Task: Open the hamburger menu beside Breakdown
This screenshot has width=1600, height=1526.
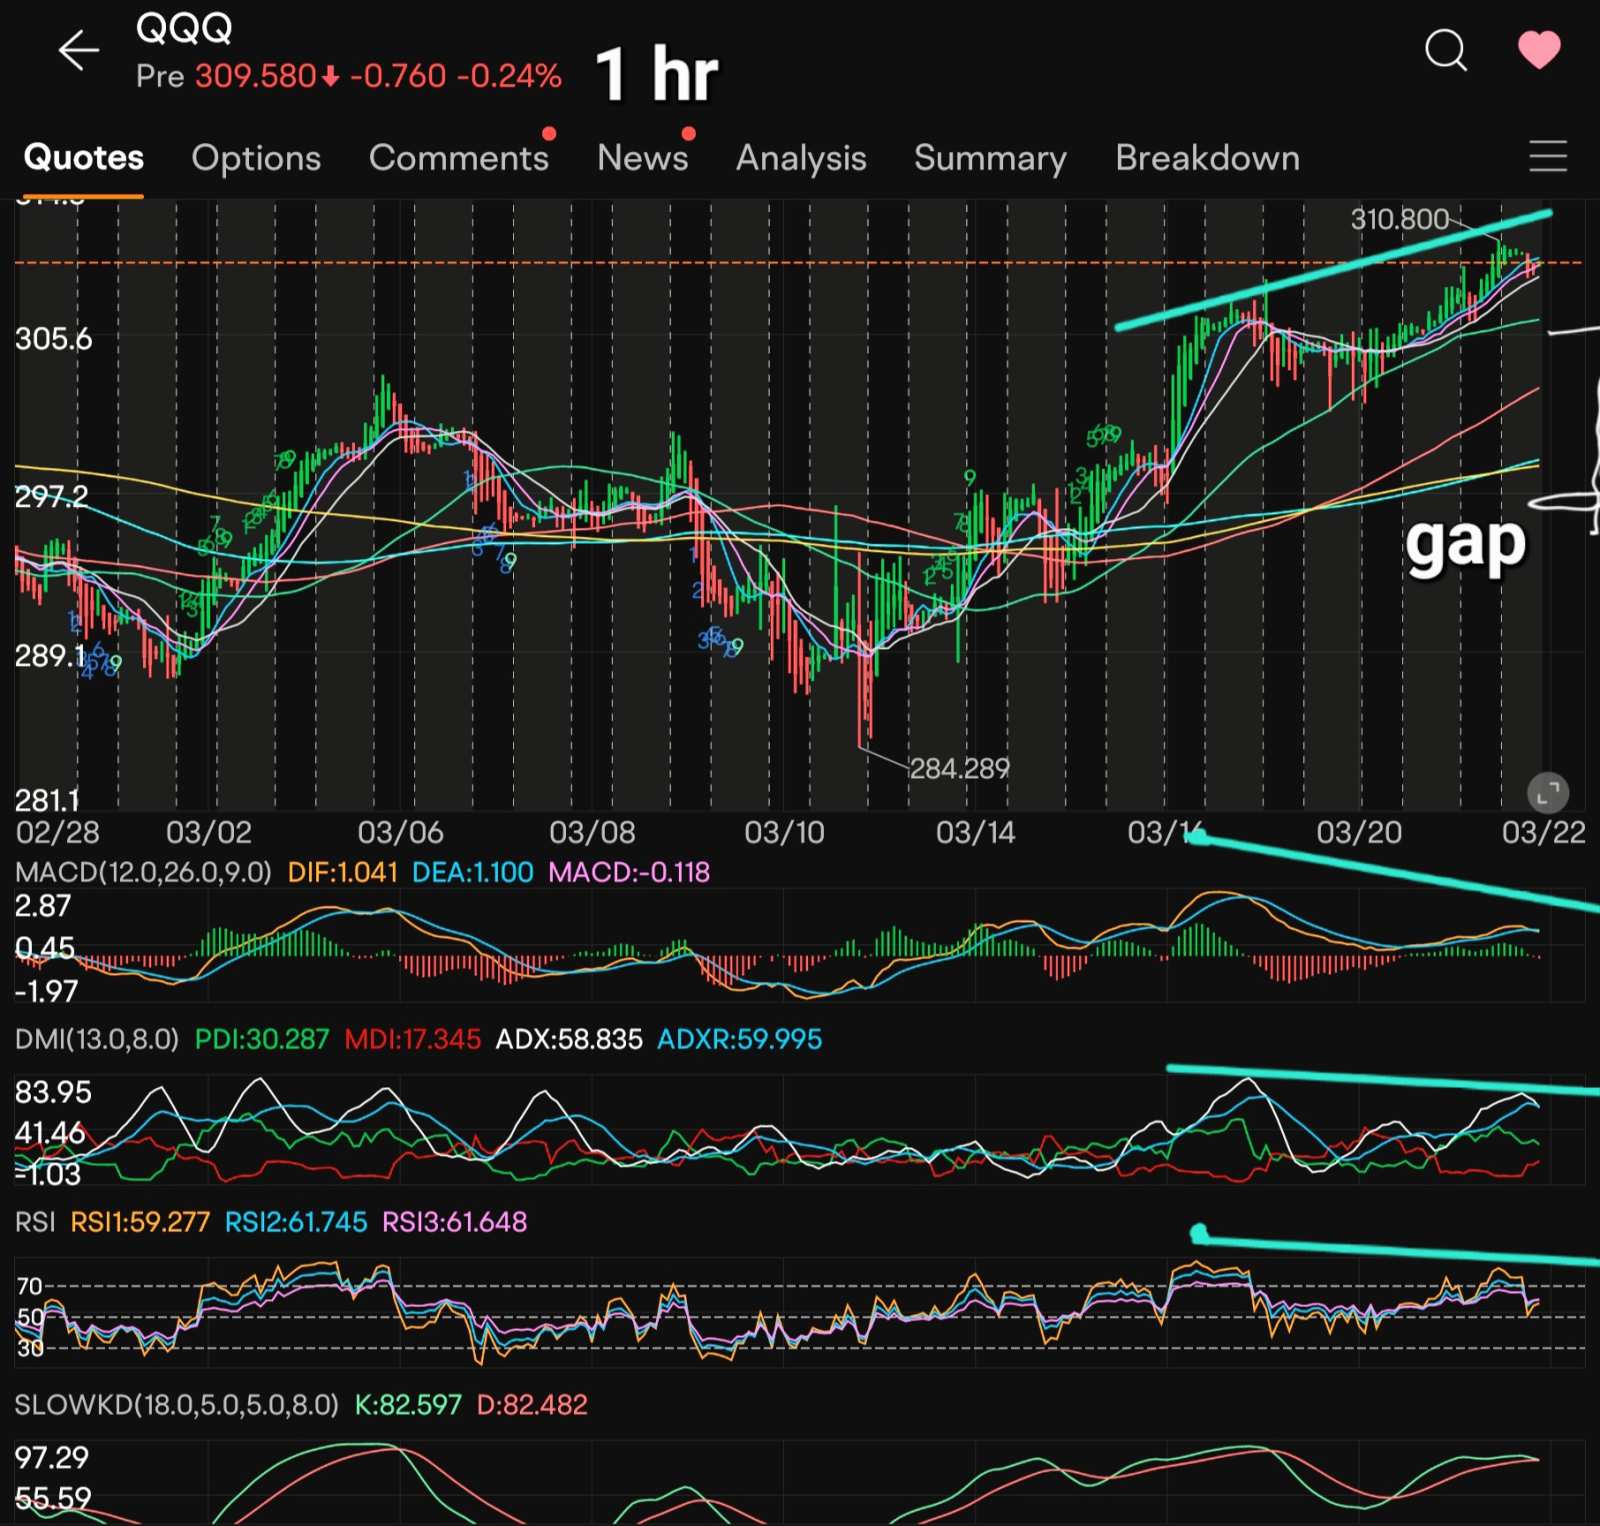Action: point(1547,157)
